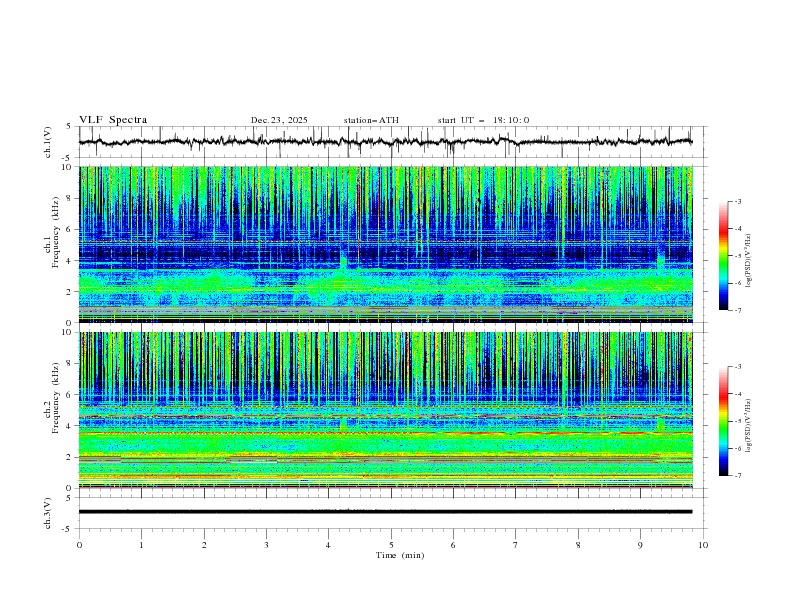Click the ch.3 flat black waveform trace

385,512
